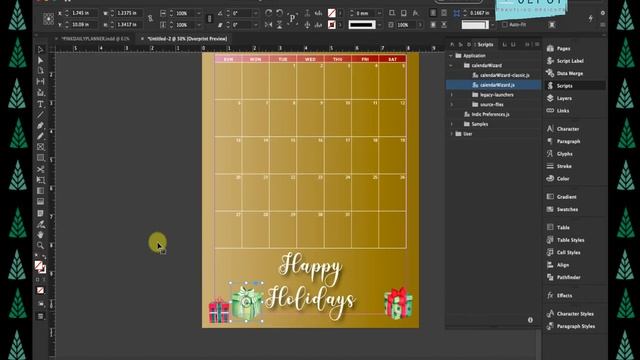Collapse the calendarWizard folder
Screen dimensions: 640x360
tap(451, 65)
